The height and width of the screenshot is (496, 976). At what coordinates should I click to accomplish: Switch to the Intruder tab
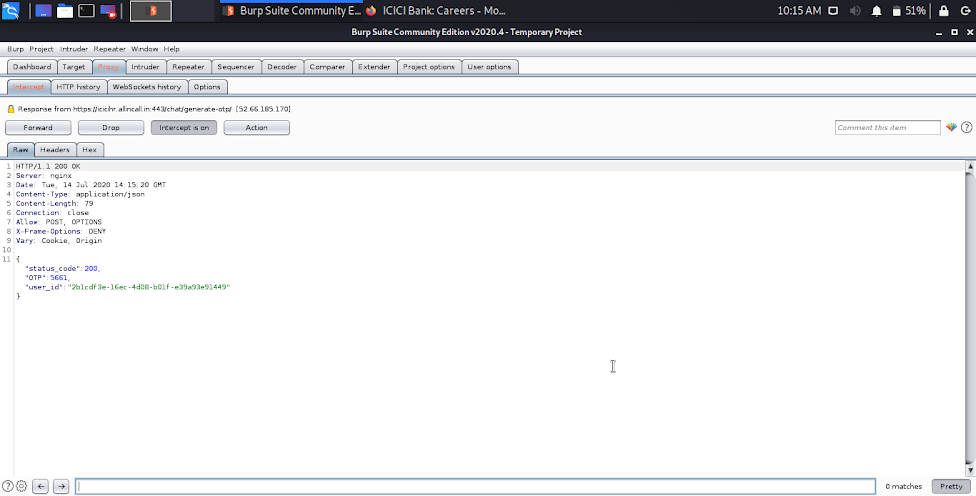click(145, 67)
